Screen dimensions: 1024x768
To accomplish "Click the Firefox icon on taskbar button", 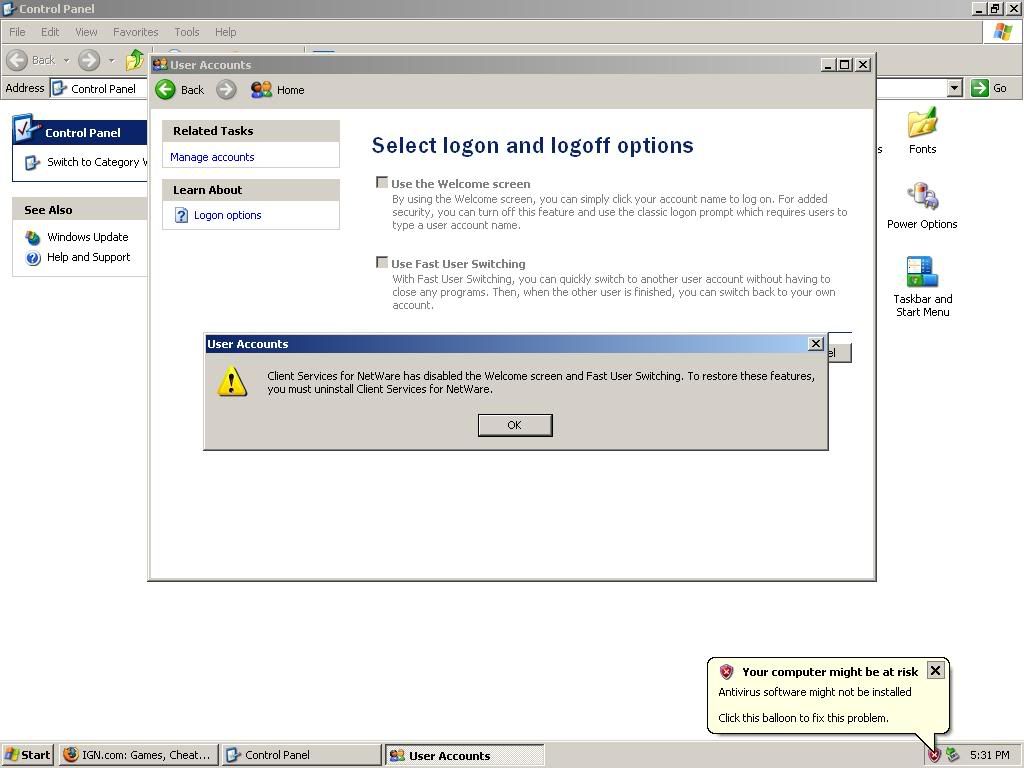I will 70,755.
